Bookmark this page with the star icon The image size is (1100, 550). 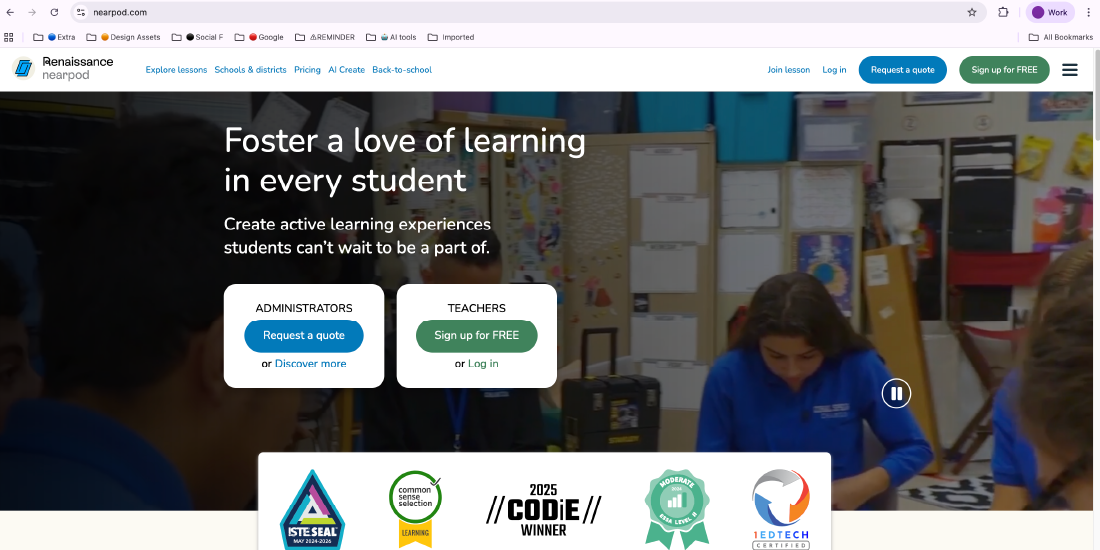coord(972,12)
